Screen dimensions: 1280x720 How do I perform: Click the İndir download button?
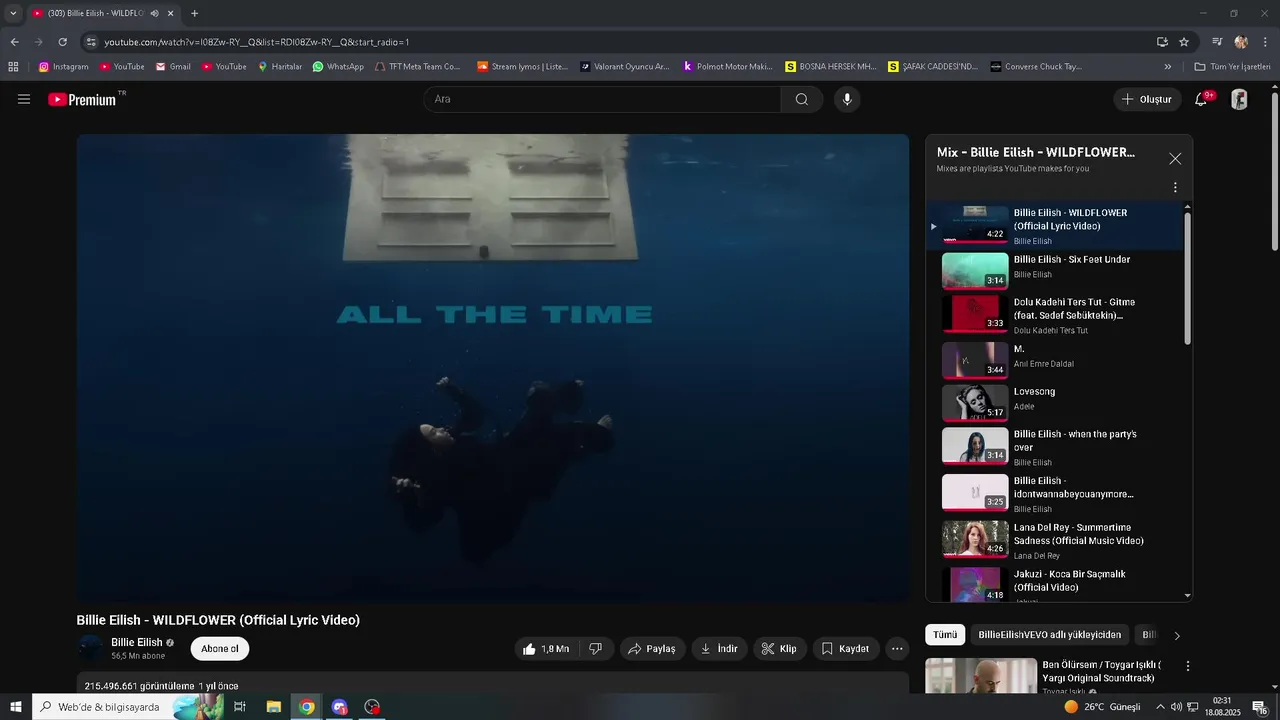click(x=719, y=649)
